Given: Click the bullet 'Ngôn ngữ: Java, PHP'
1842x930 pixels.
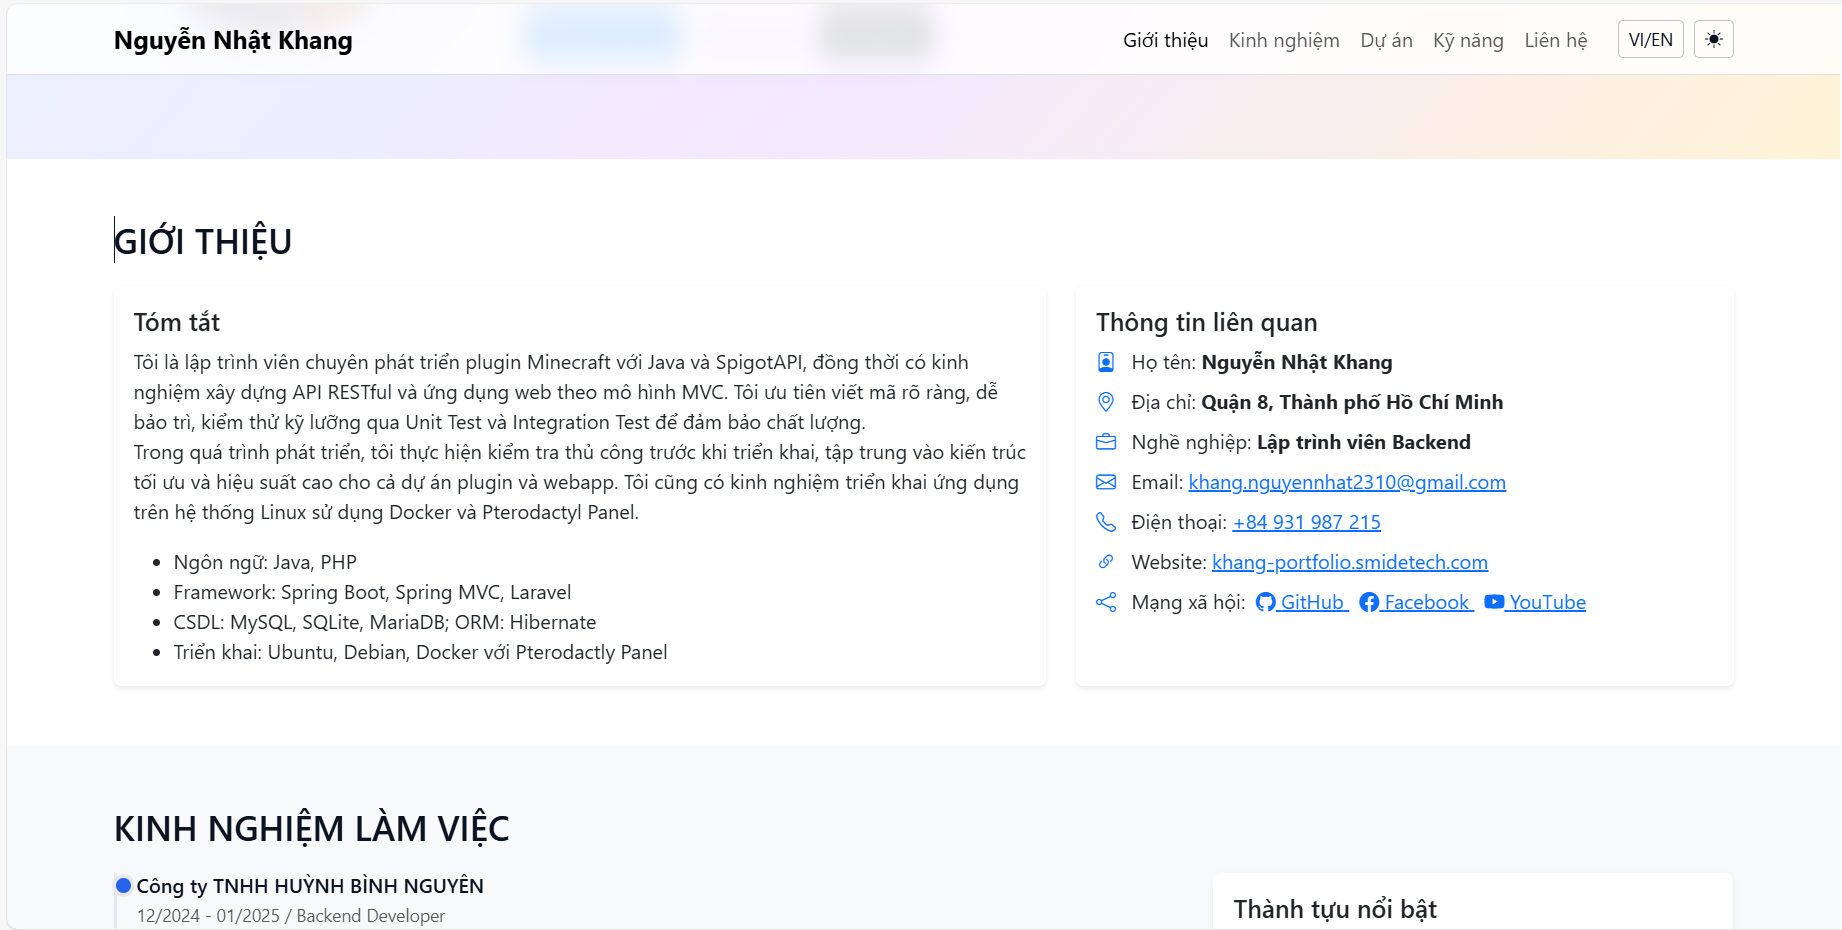Looking at the screenshot, I should coord(265,562).
